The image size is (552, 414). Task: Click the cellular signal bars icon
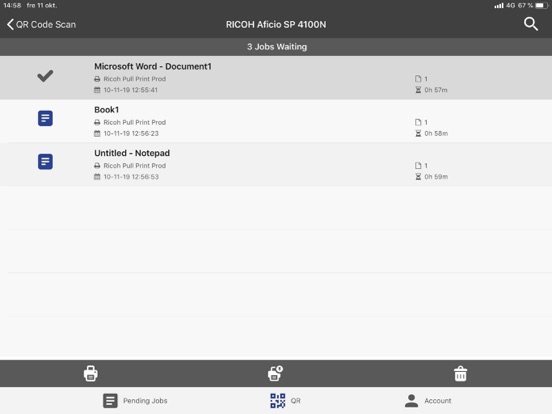pyautogui.click(x=498, y=6)
